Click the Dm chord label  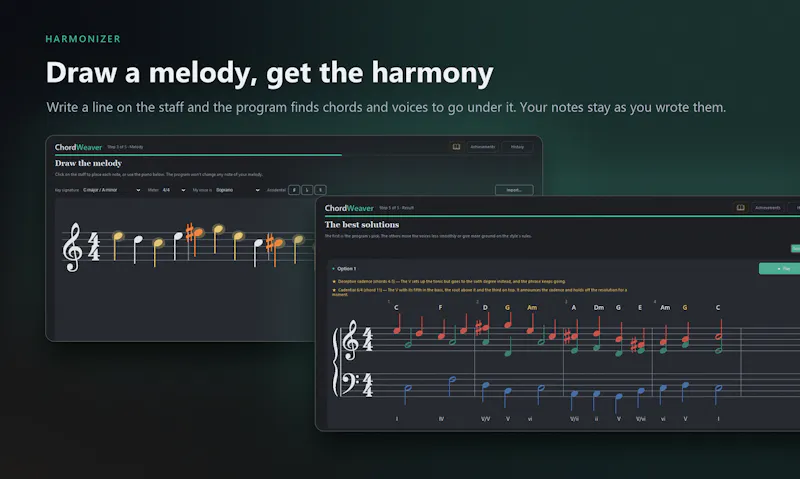click(x=598, y=308)
